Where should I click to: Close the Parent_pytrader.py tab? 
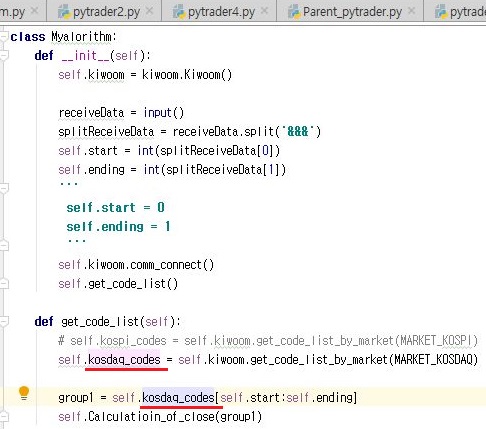pyautogui.click(x=411, y=11)
